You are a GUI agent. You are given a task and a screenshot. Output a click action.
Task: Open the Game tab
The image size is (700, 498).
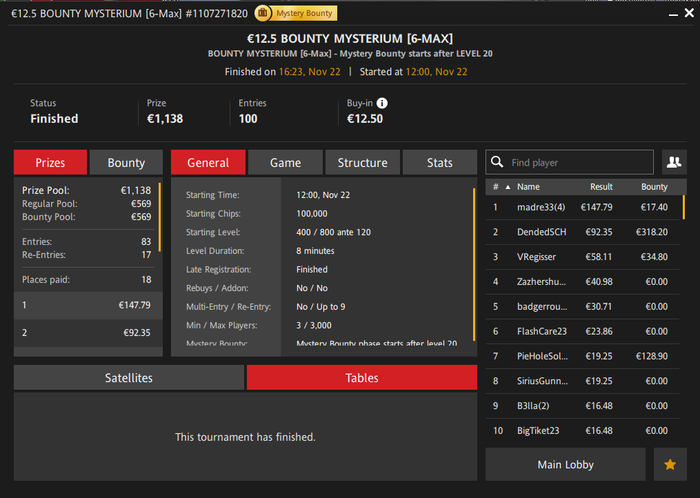click(285, 162)
